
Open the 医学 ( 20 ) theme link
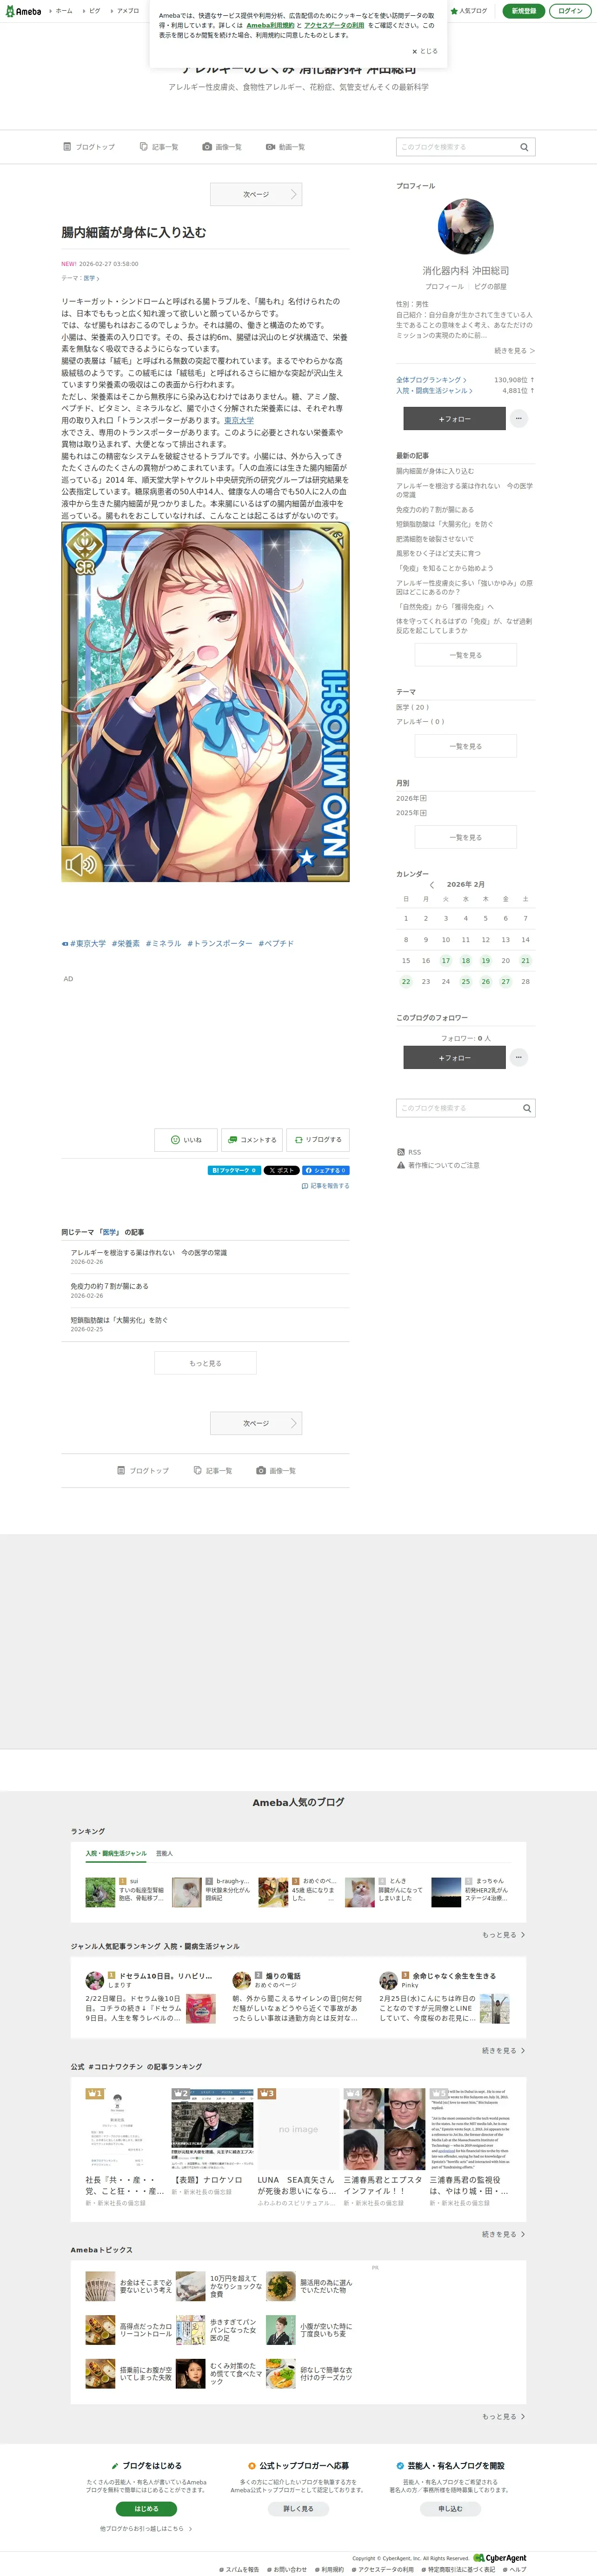pyautogui.click(x=412, y=707)
